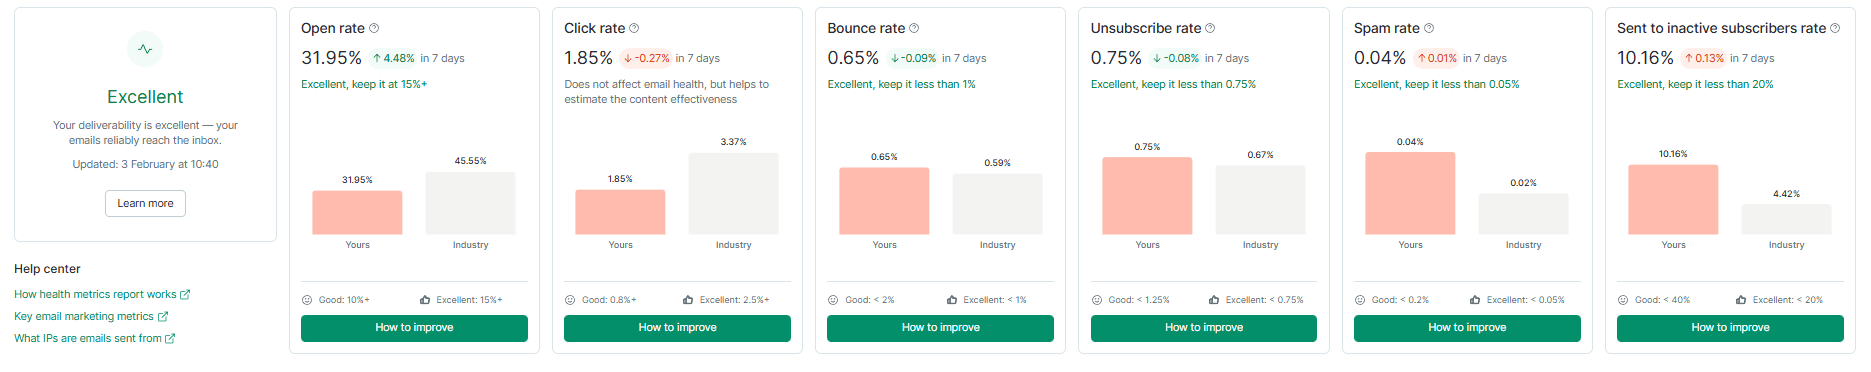The image size is (1871, 372).
Task: Click How to improve under Unsubscribe rate
Action: (x=1203, y=328)
